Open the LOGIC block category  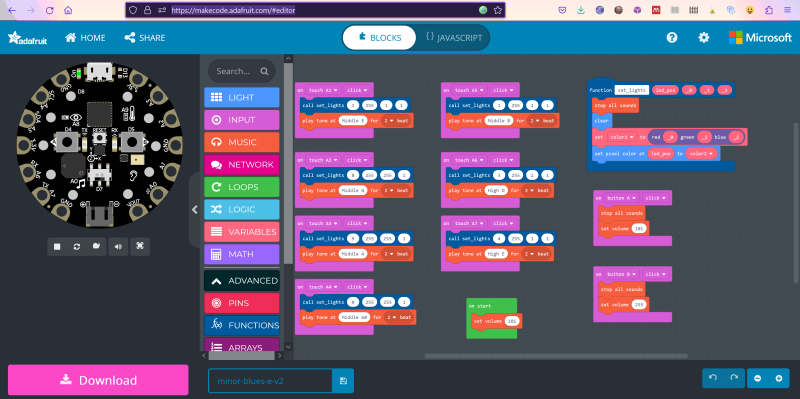coord(242,210)
